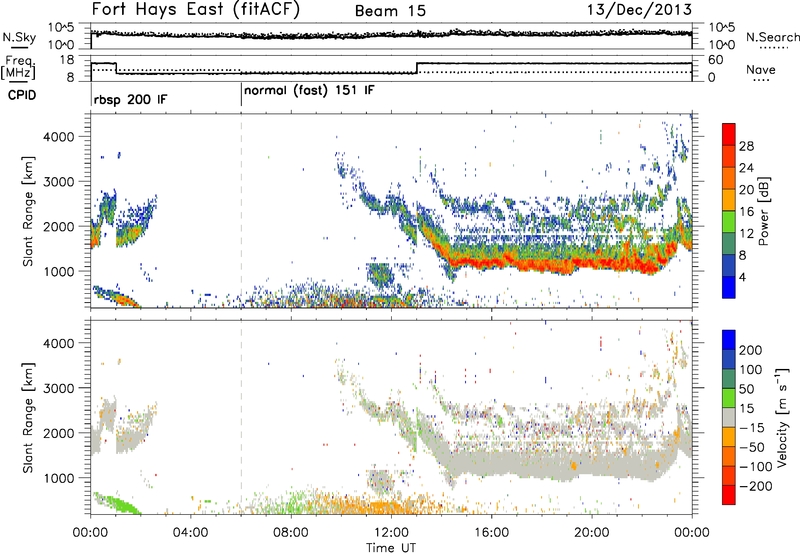The image size is (800, 554).
Task: Click the "Power [dB]" color bar title
Action: click(x=764, y=211)
